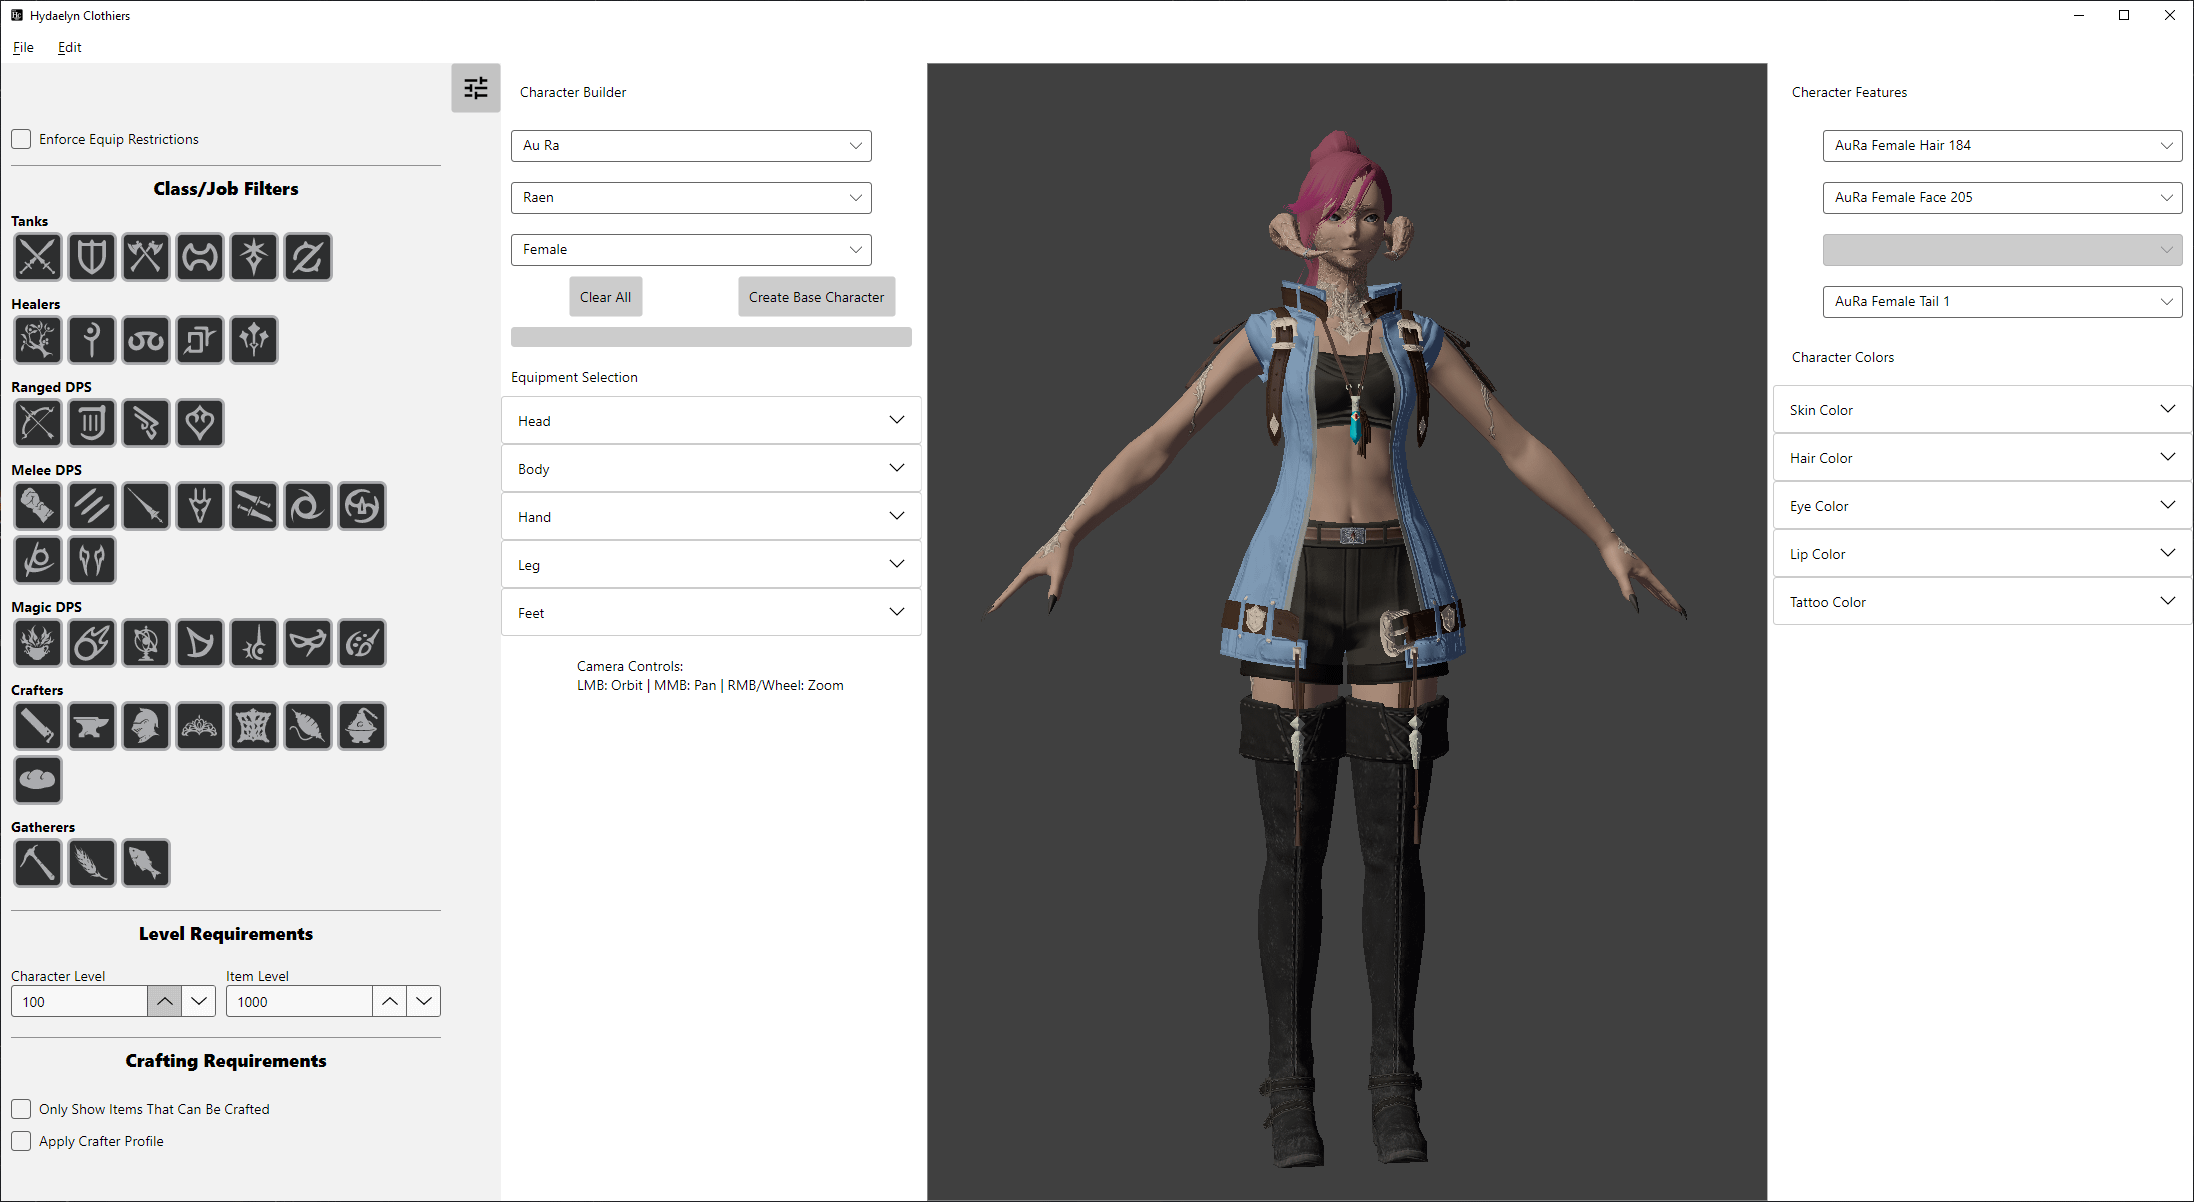Collapse the filter sidebar with sliders icon

(x=476, y=88)
